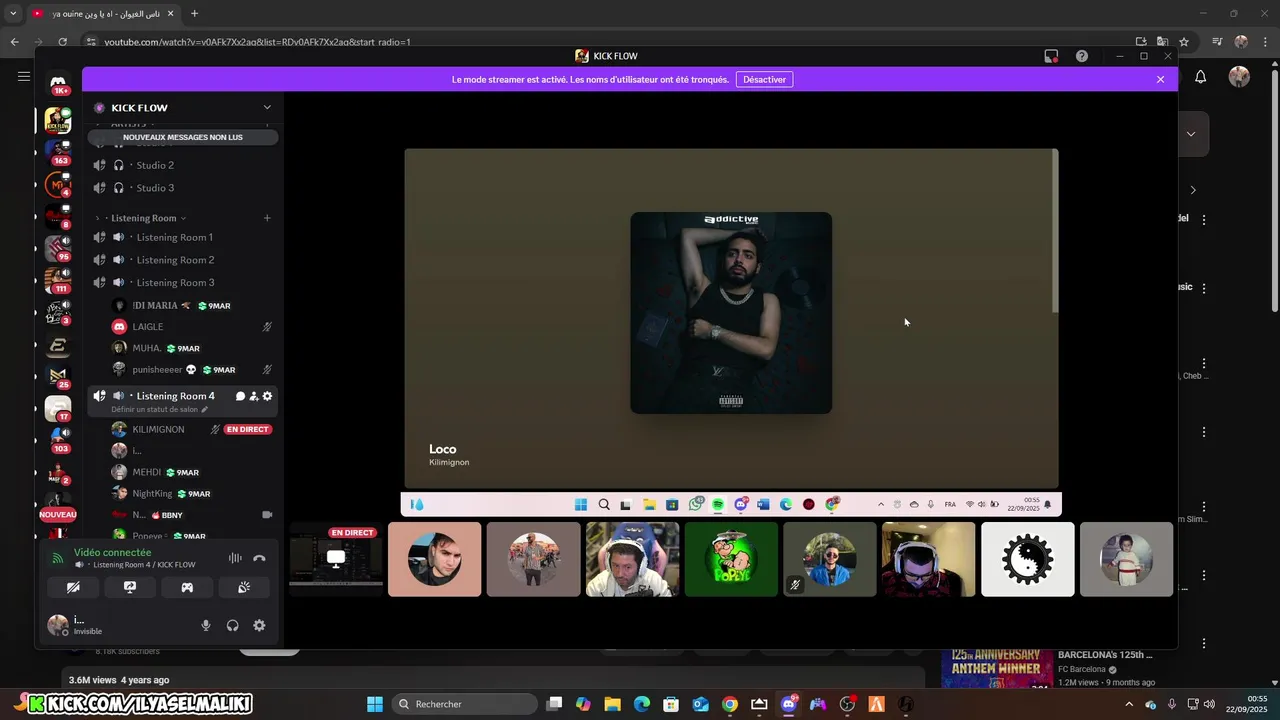The image size is (1280, 720).
Task: Open Discord taskbar icon
Action: tap(788, 704)
